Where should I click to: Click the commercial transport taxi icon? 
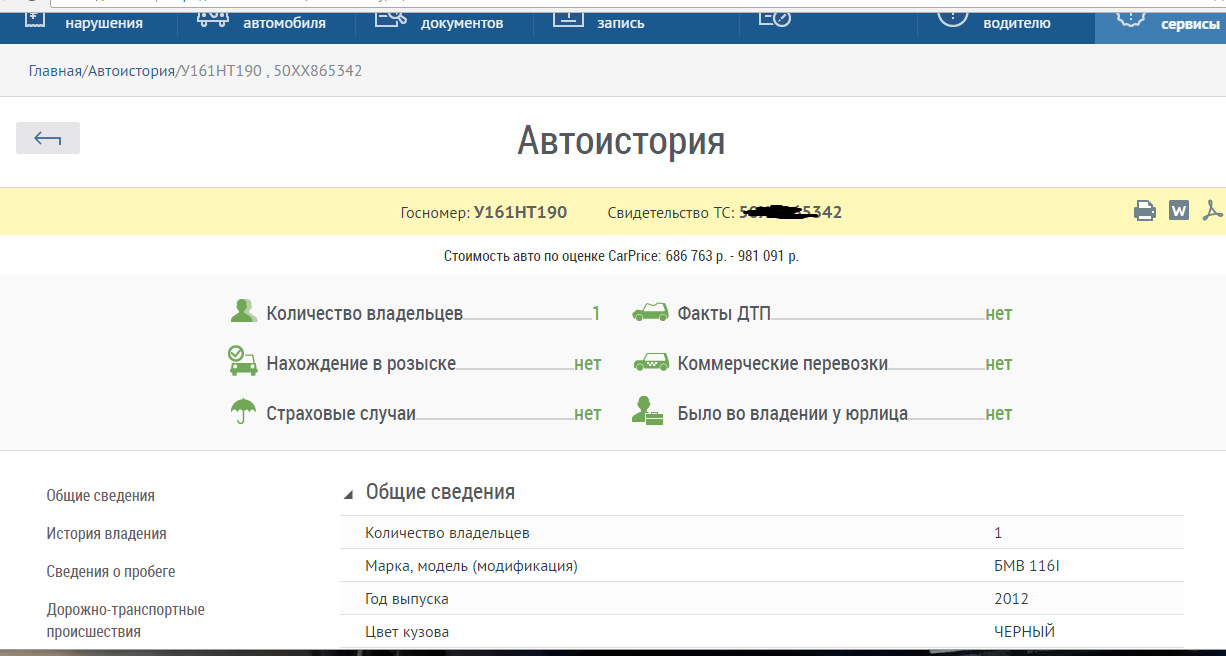[651, 362]
